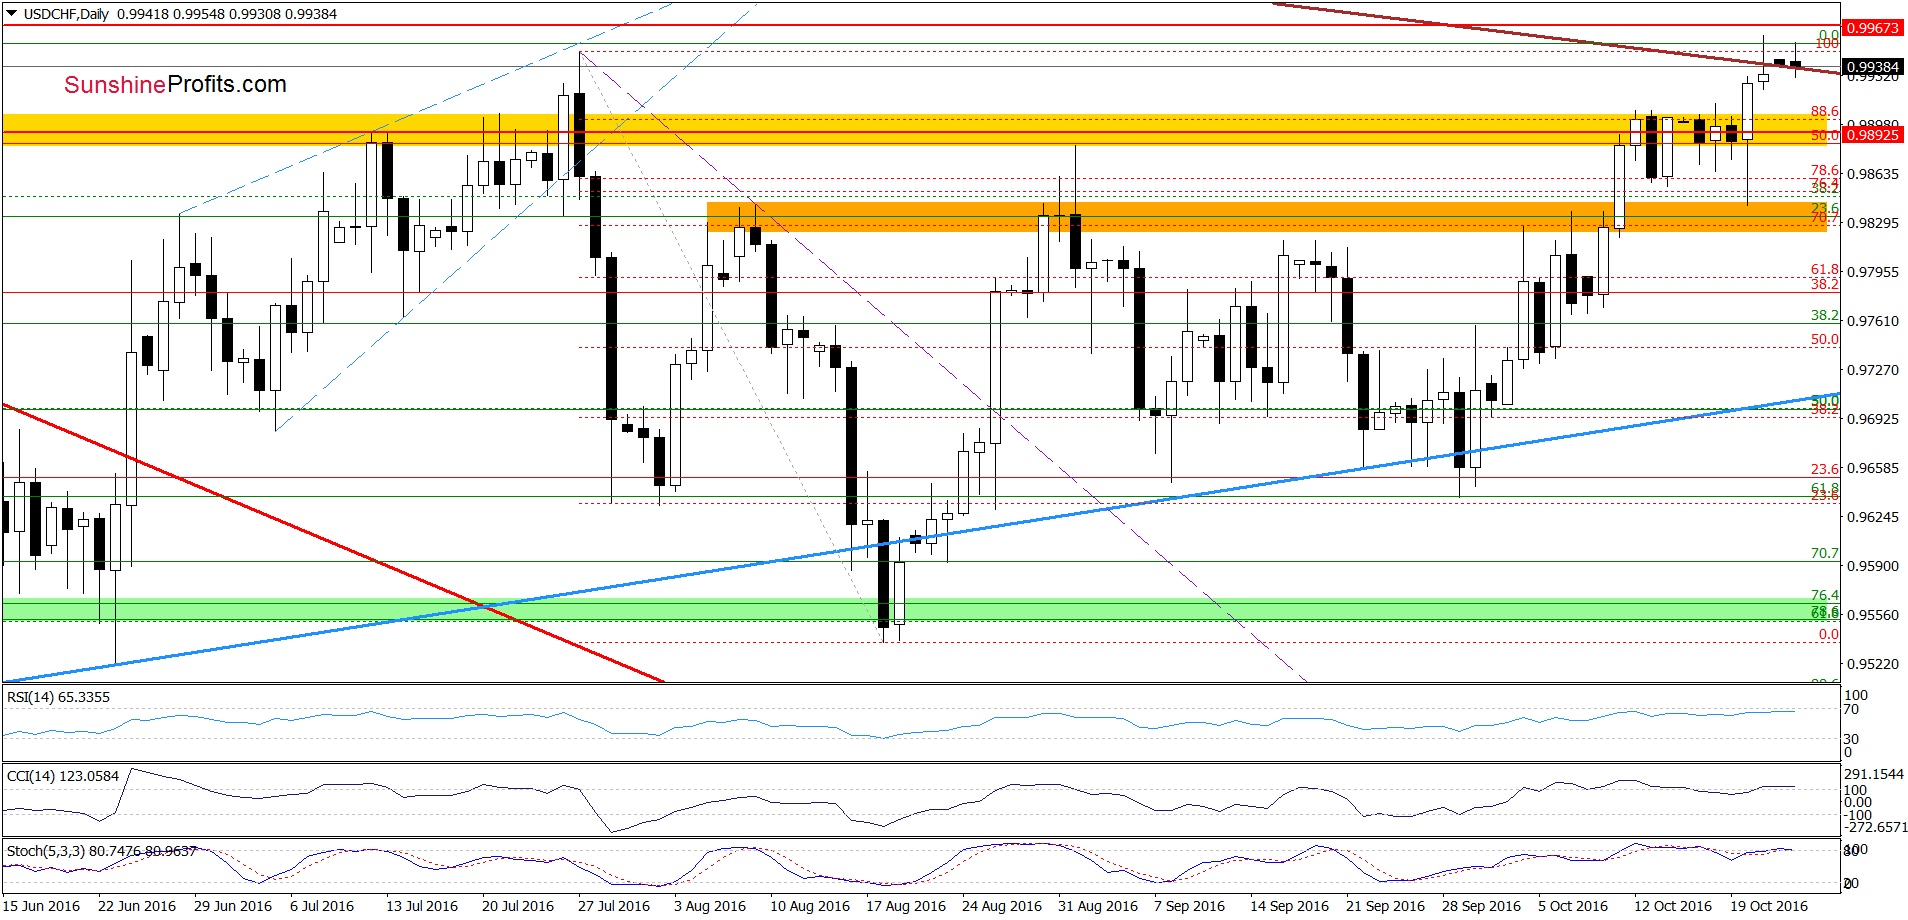This screenshot has width=1908, height=920.
Task: Click the 22 Jun 2016 date label
Action: 137,906
